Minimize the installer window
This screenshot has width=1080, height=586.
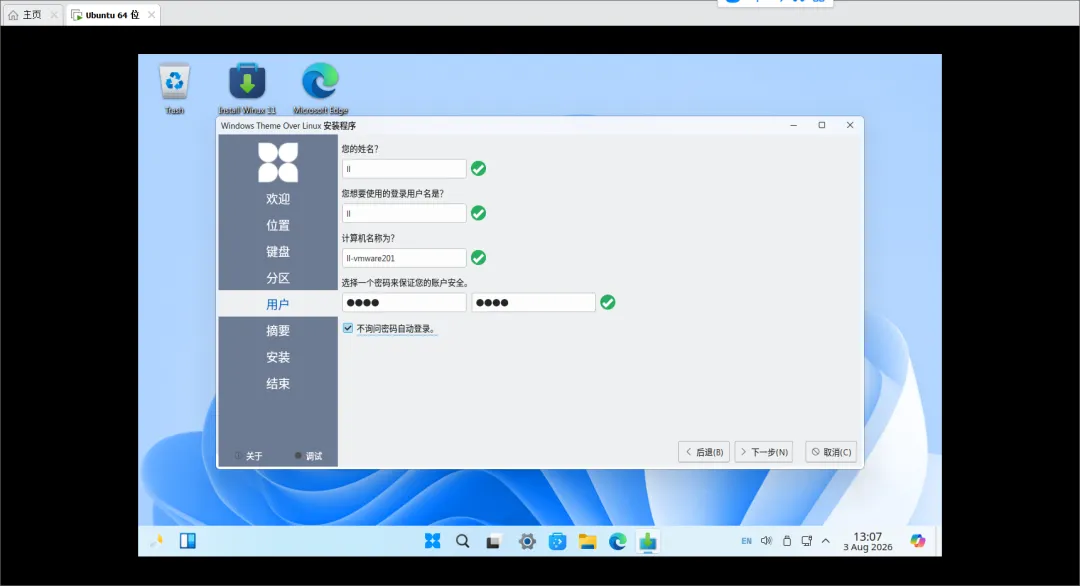(793, 125)
